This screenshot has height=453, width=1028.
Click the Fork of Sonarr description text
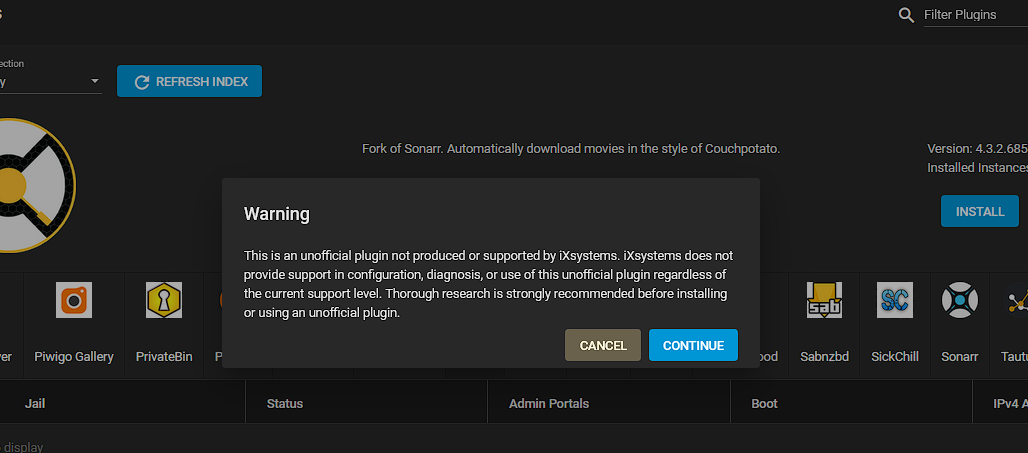[571, 149]
